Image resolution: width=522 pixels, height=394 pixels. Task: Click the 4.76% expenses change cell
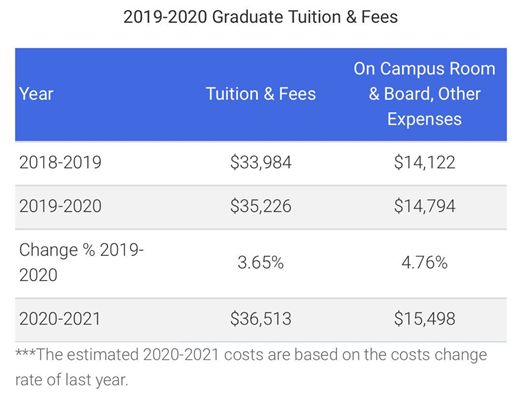click(424, 263)
